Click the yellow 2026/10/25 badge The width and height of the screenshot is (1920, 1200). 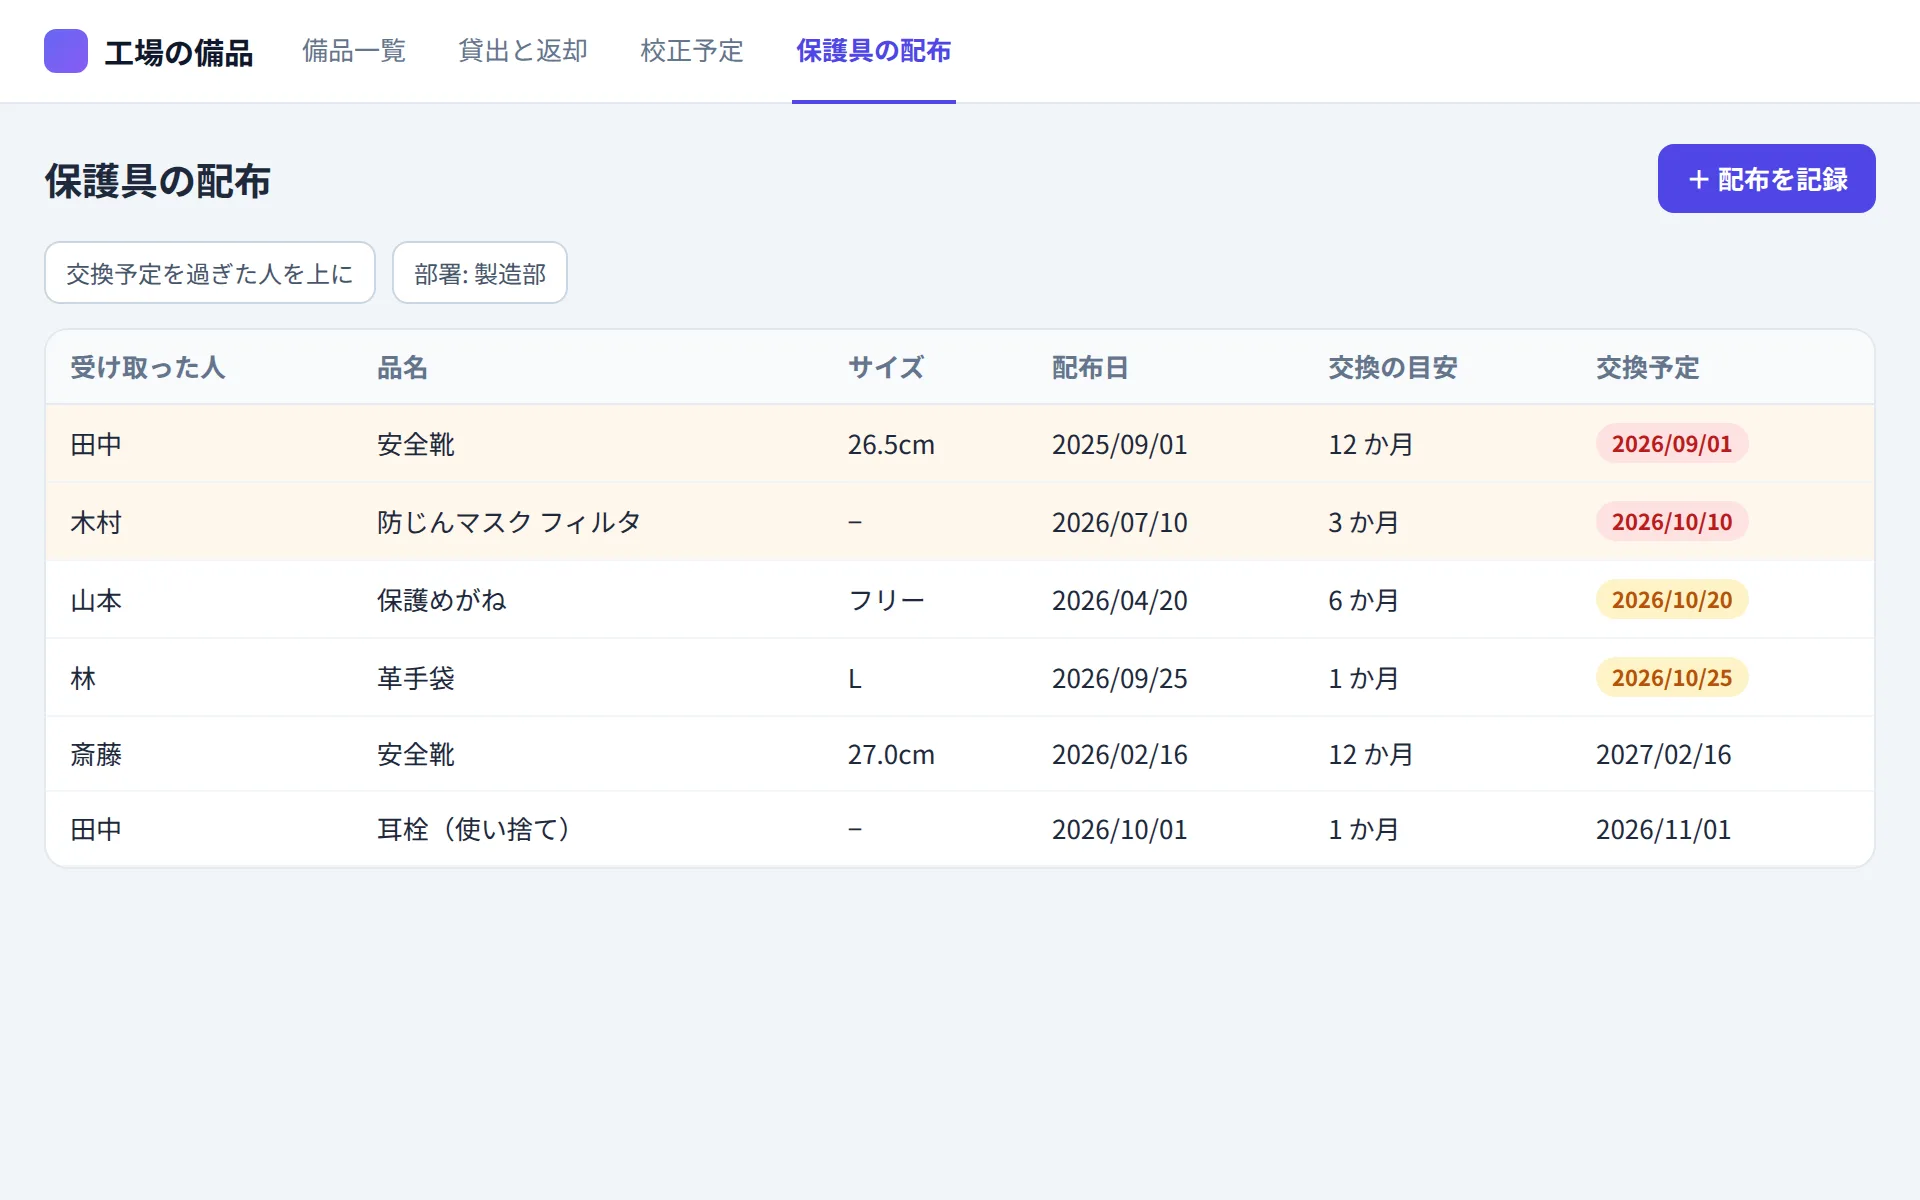(x=1672, y=678)
